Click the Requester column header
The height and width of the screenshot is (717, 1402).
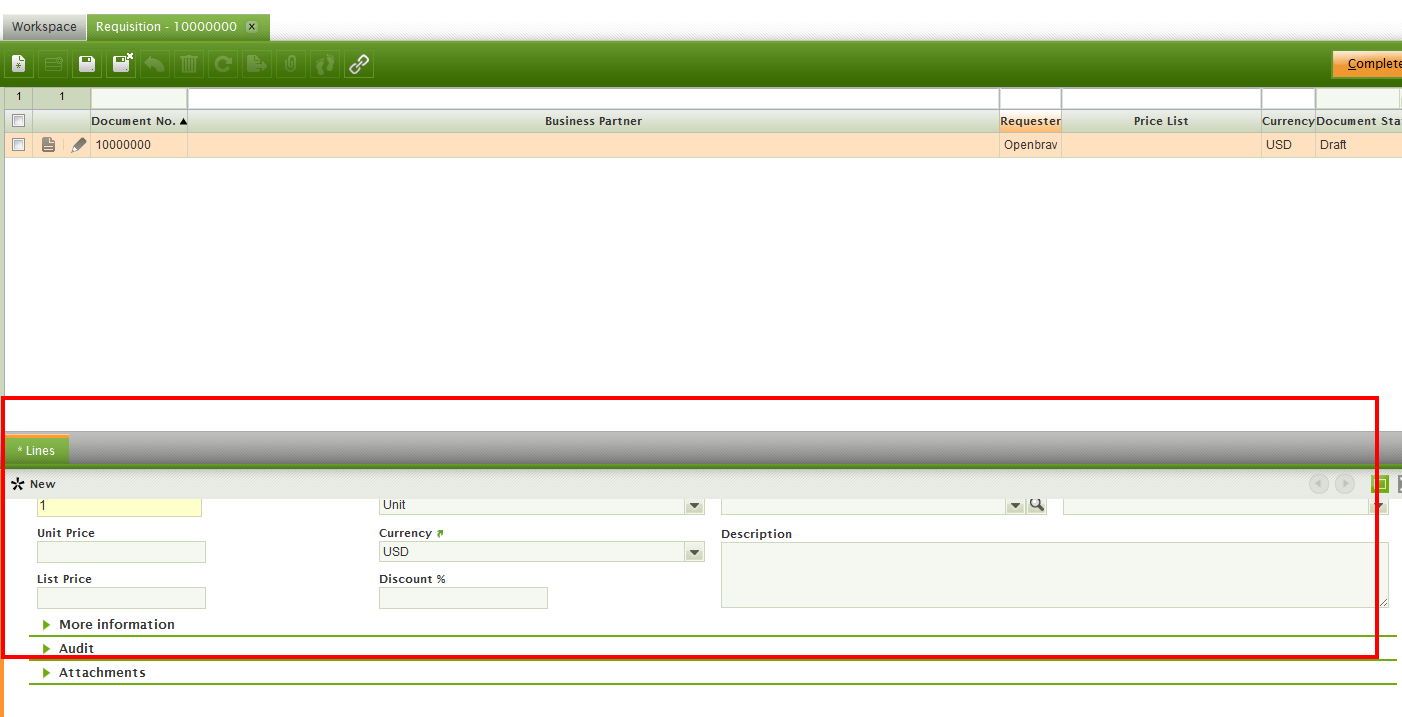[1030, 121]
